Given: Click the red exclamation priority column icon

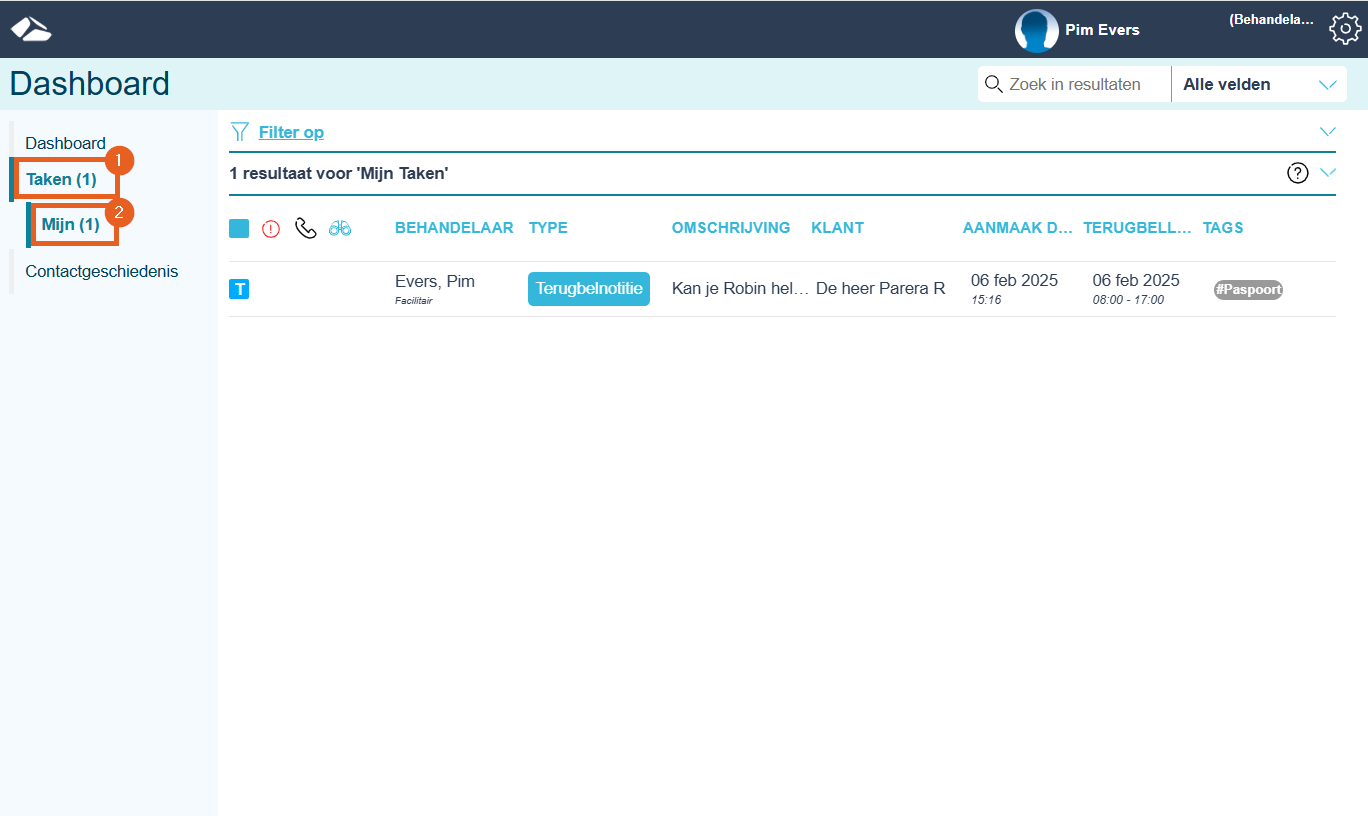Looking at the screenshot, I should pyautogui.click(x=271, y=229).
